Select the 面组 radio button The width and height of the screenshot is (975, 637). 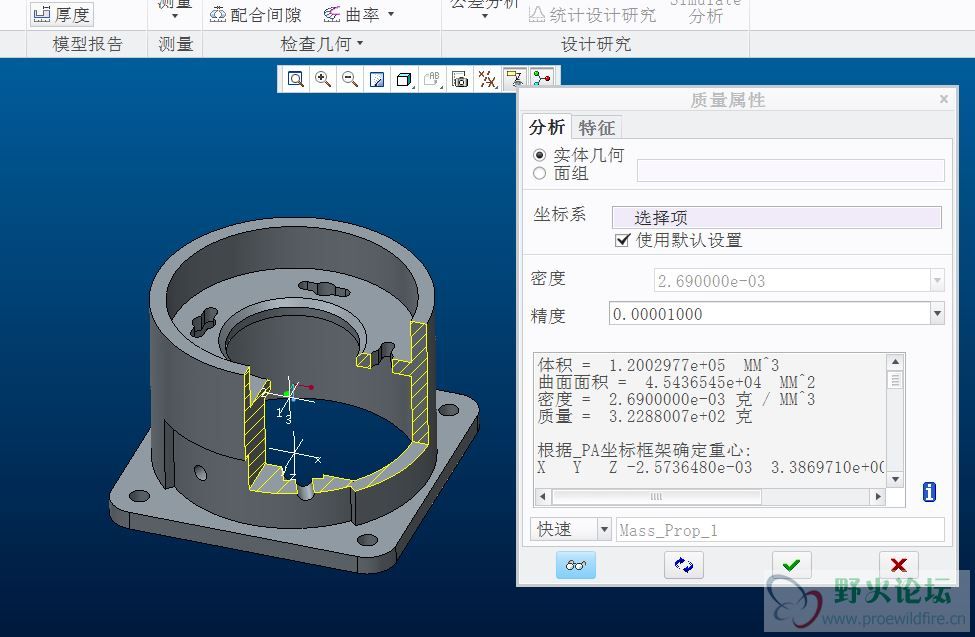click(x=539, y=173)
